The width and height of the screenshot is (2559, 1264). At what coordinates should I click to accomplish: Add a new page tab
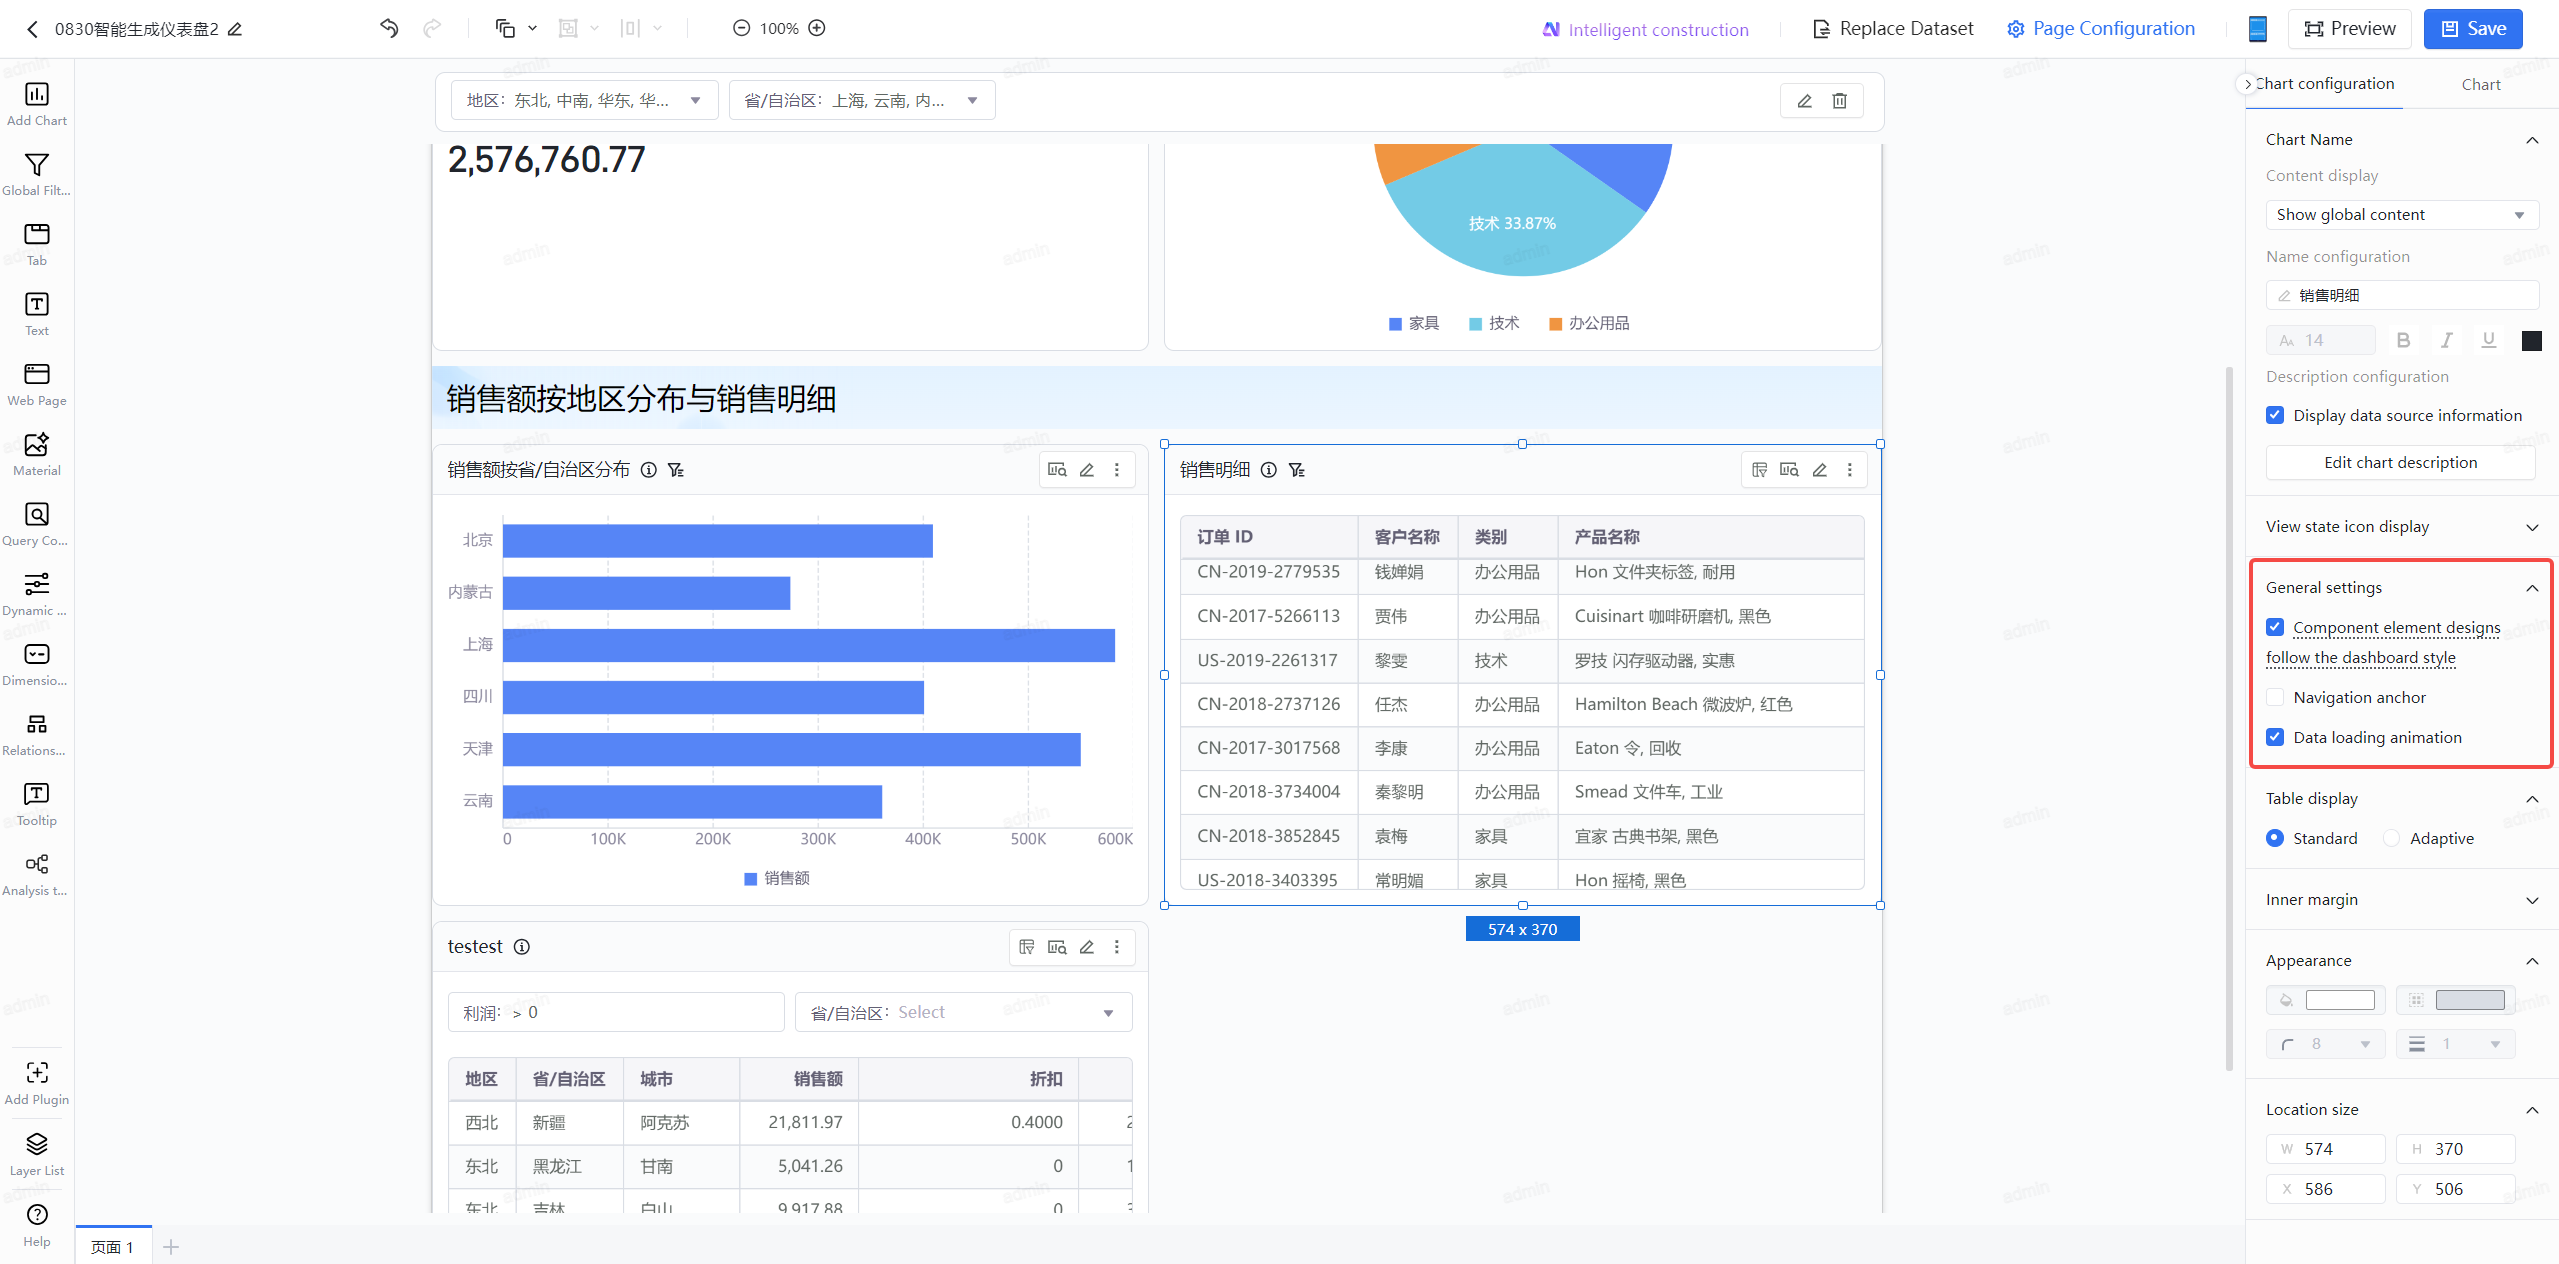[x=171, y=1246]
